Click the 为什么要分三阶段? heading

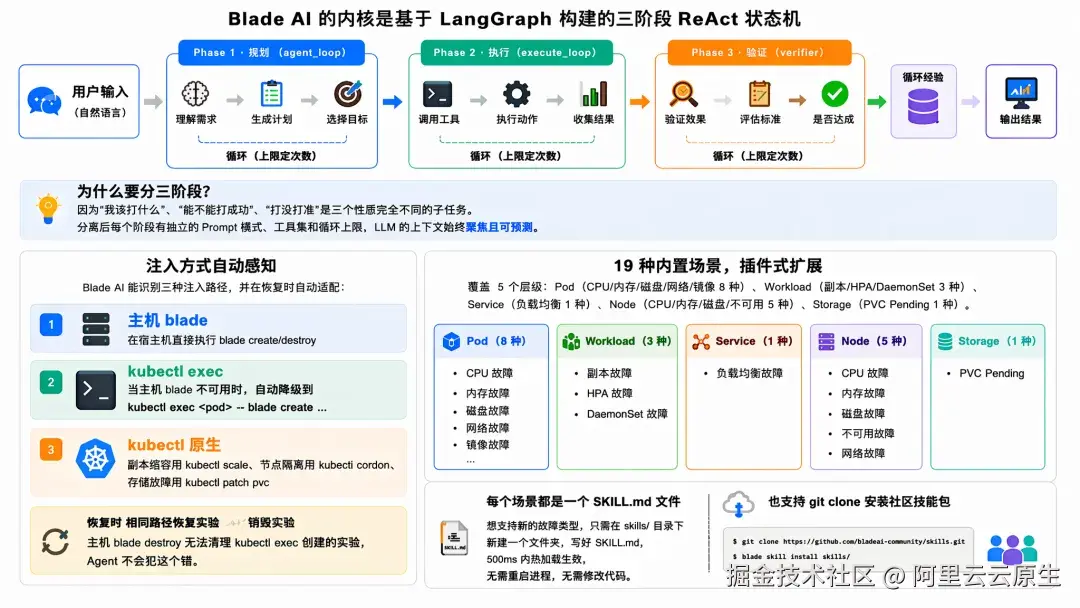pyautogui.click(x=144, y=191)
